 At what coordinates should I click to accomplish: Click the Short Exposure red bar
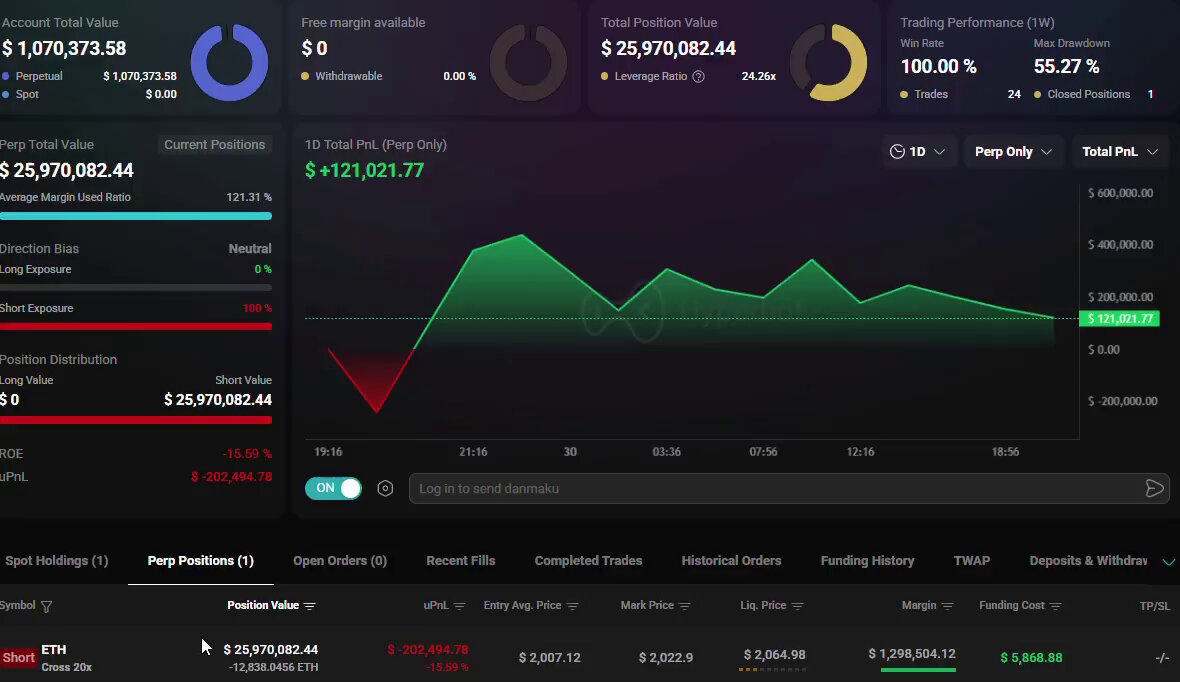click(136, 326)
